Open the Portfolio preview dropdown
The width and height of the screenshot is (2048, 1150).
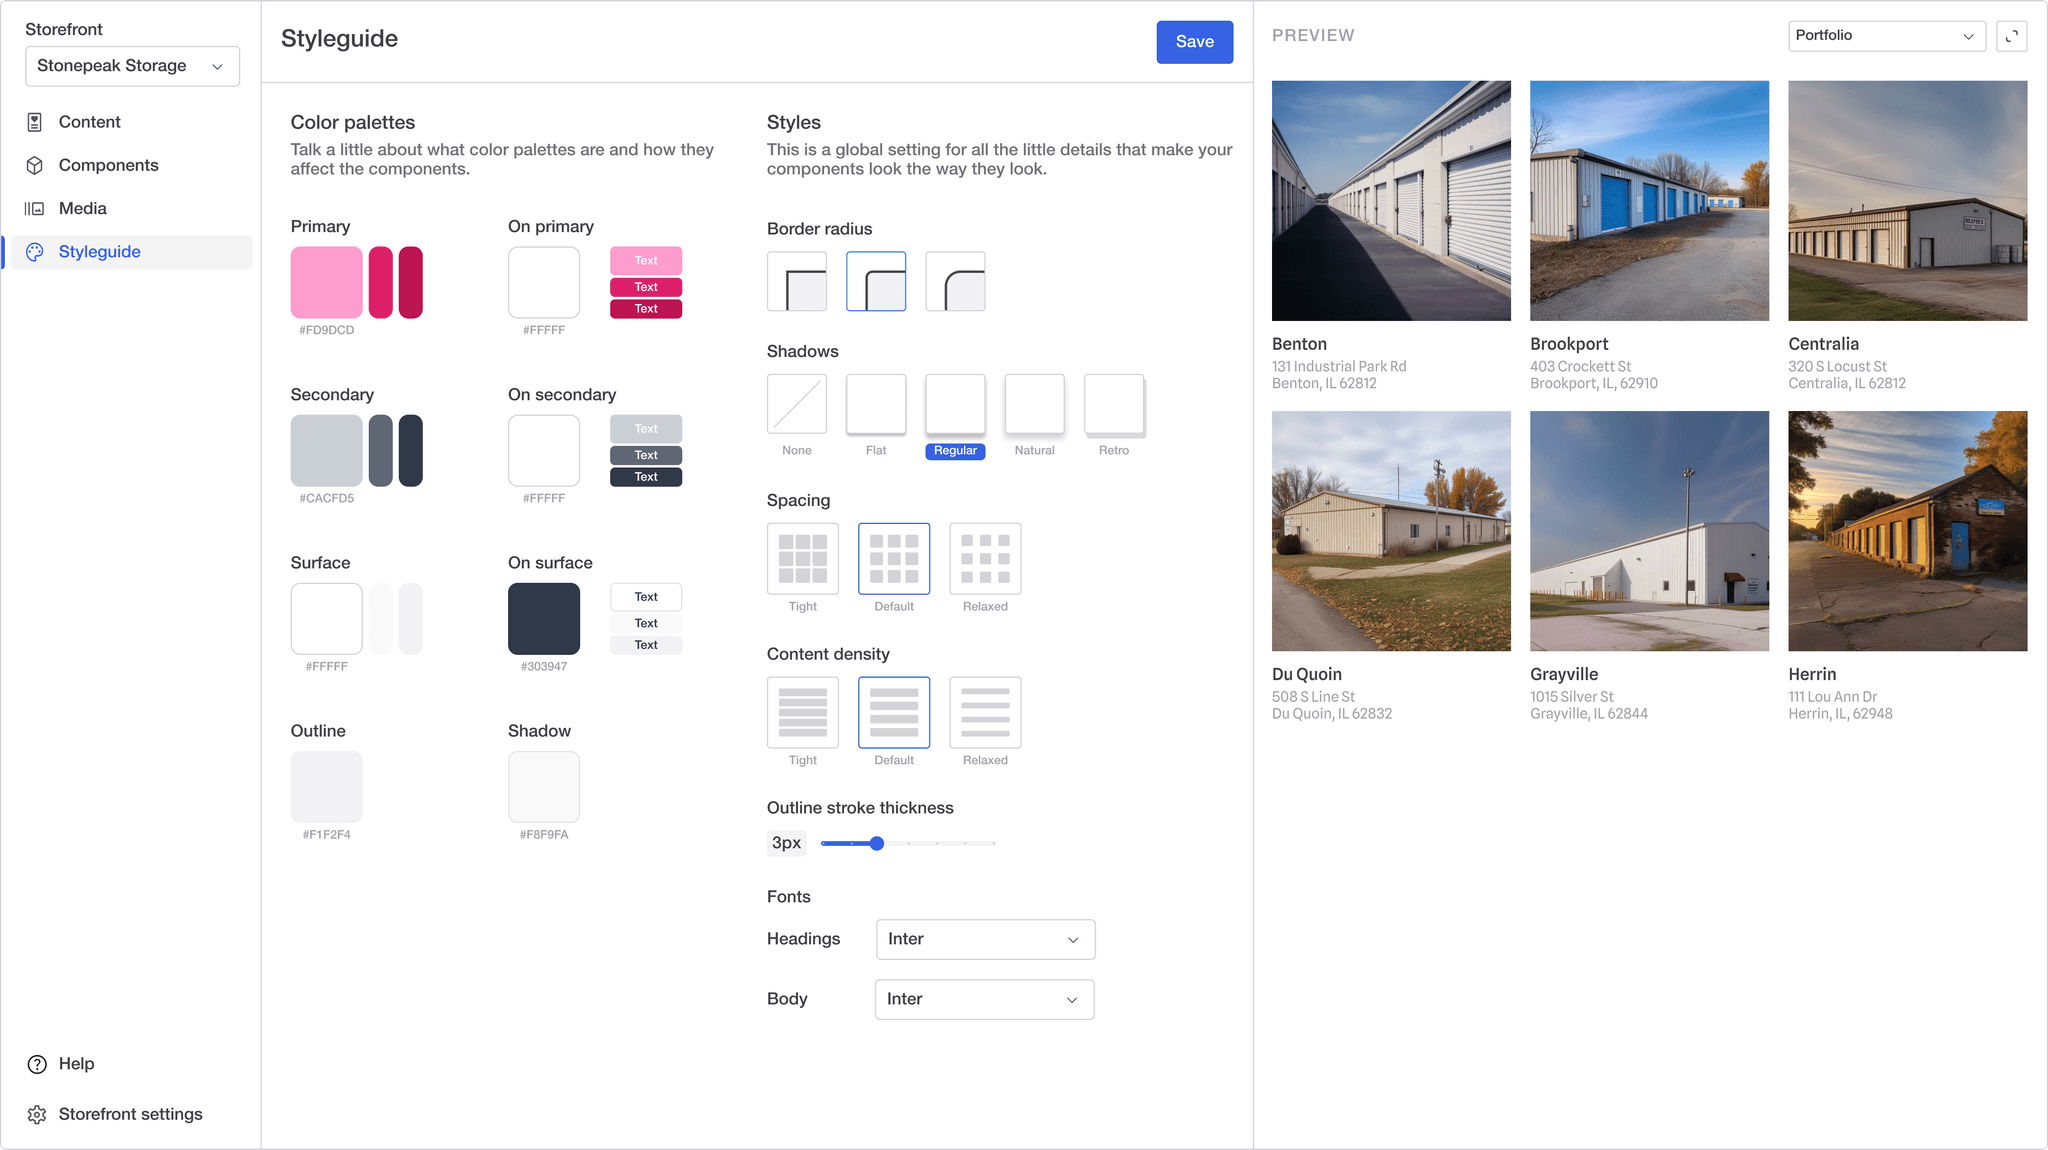1885,36
